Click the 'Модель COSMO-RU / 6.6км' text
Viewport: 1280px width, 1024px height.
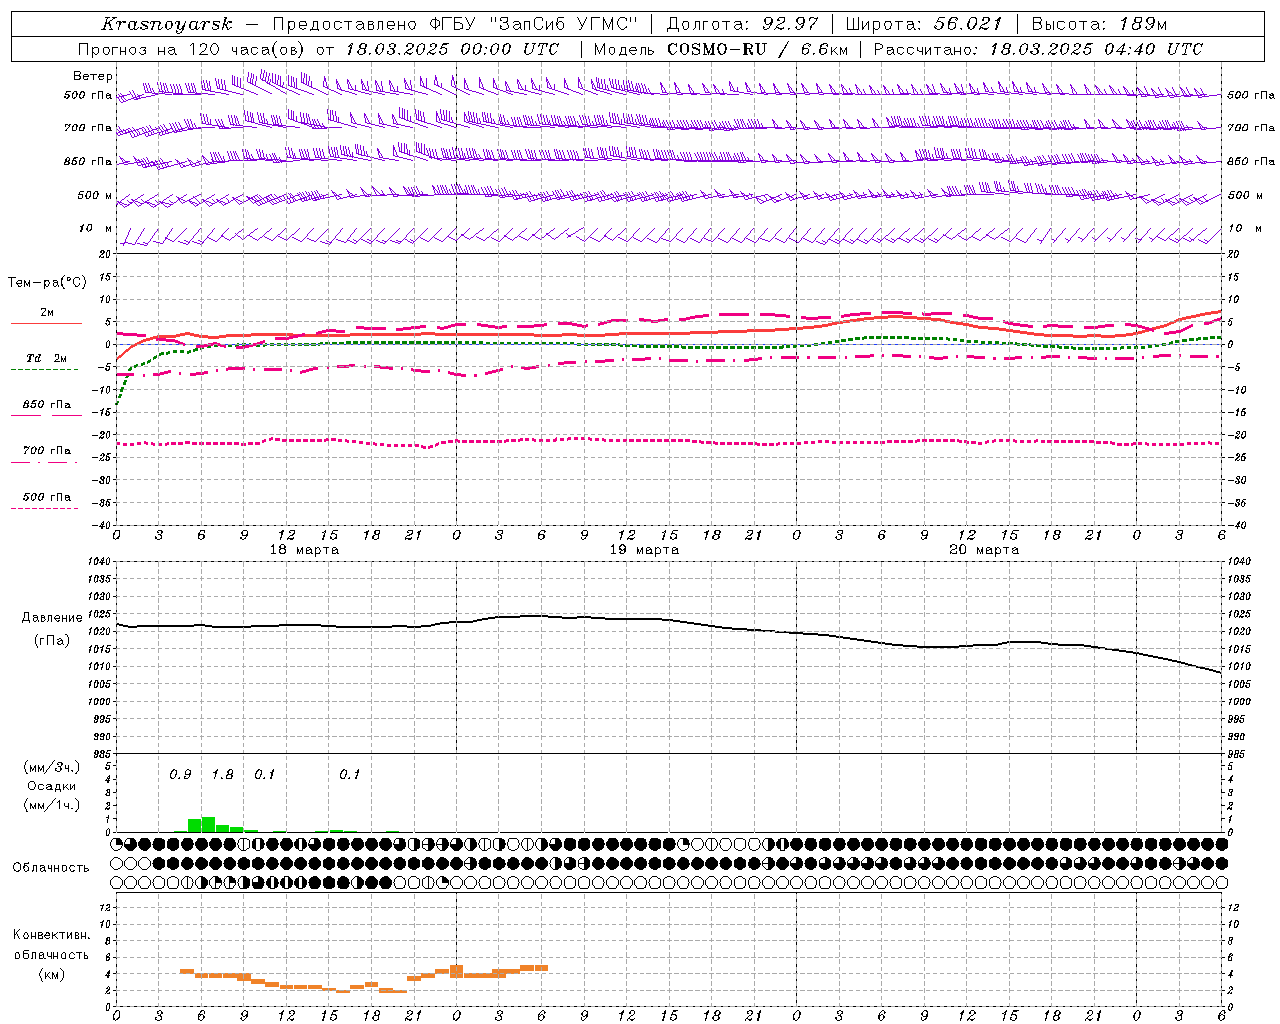721,49
